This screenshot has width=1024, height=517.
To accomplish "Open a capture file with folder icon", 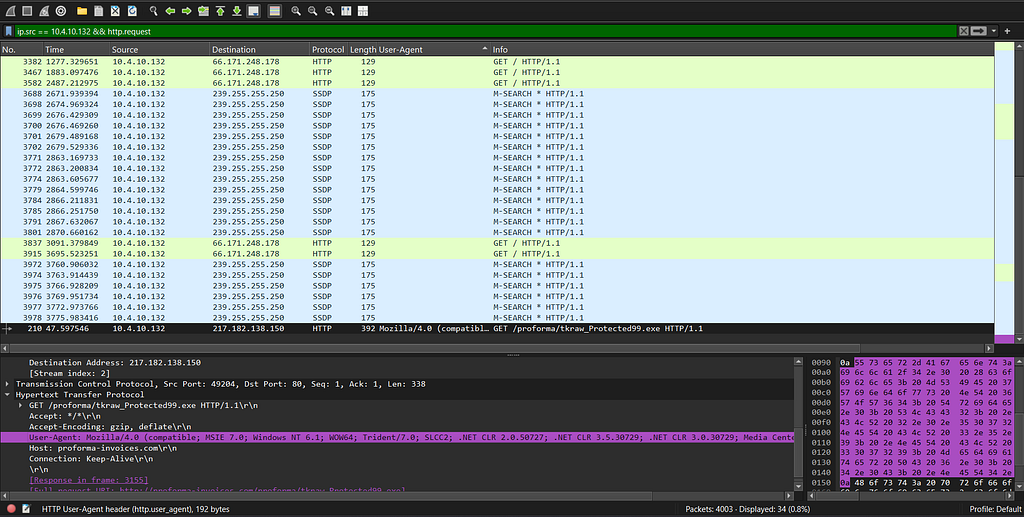I will pos(82,10).
